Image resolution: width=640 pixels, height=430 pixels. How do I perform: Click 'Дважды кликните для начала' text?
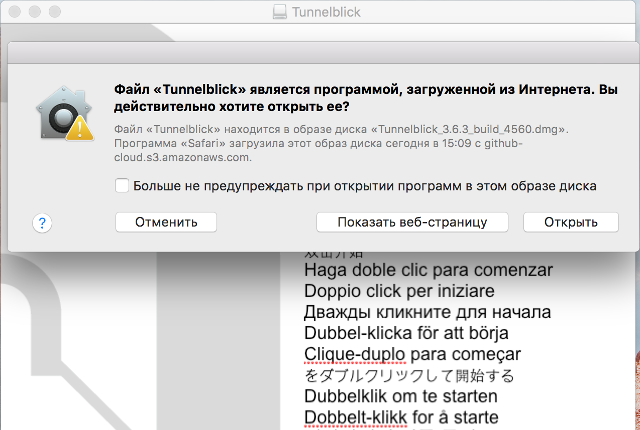coord(427,312)
